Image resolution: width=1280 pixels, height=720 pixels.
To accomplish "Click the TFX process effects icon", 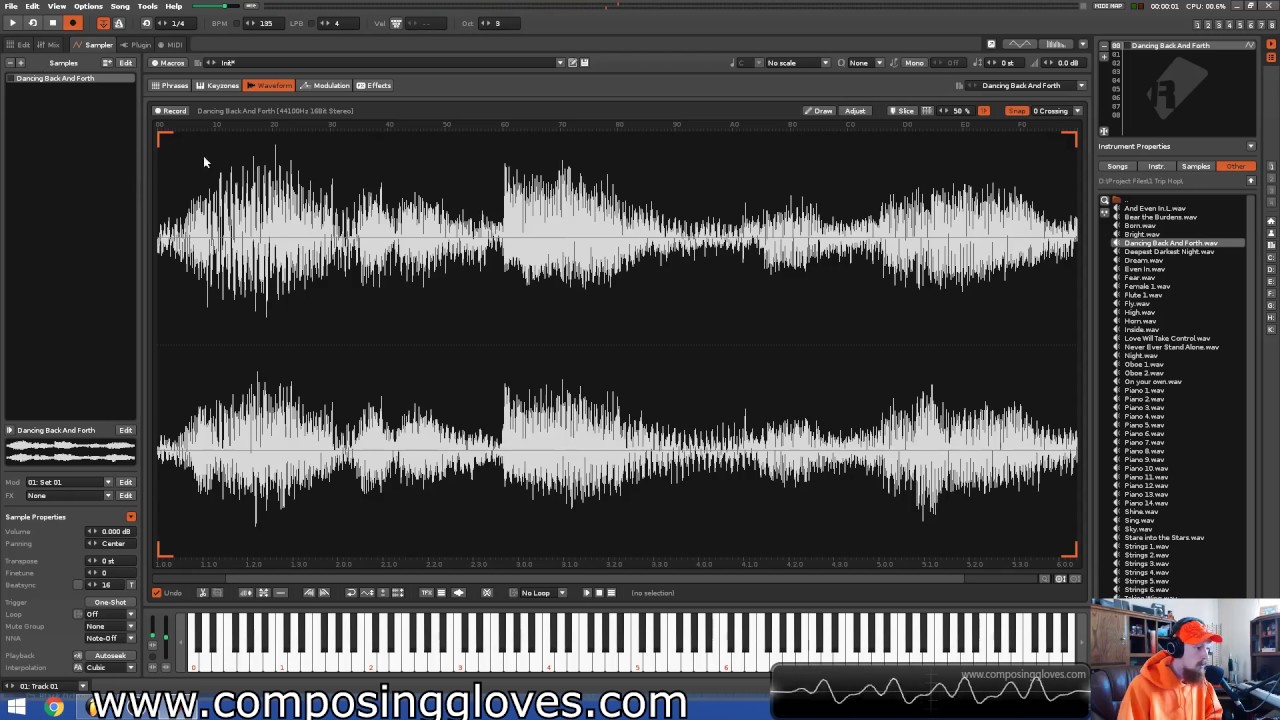I will pyautogui.click(x=427, y=593).
